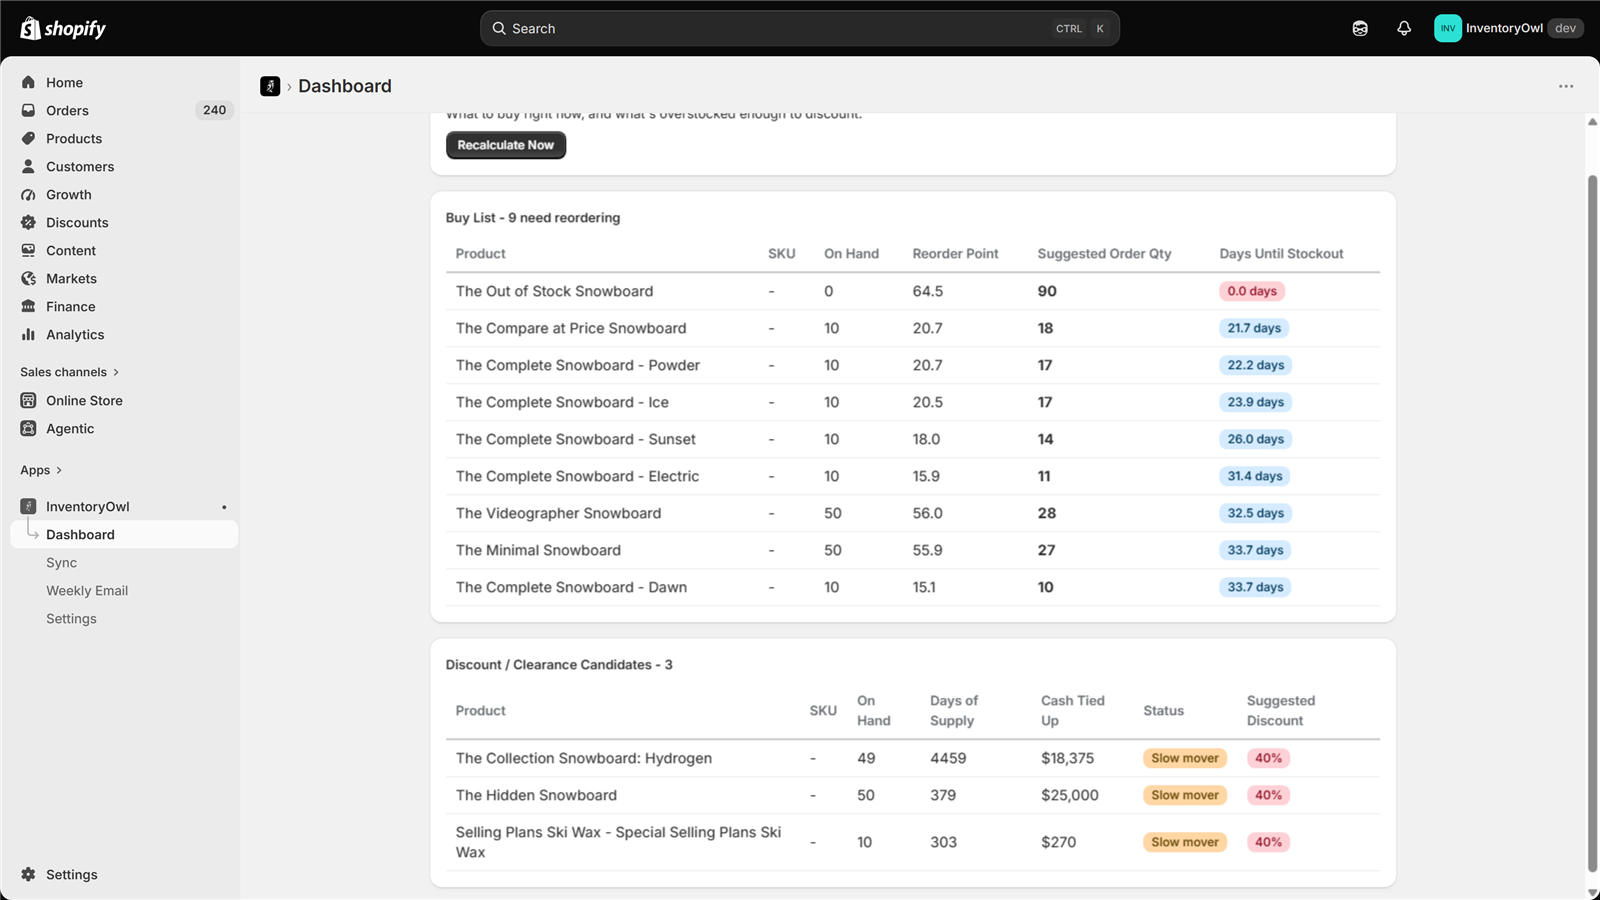This screenshot has height=900, width=1600.
Task: Open the Sync page under InventoryOwl
Action: click(61, 562)
